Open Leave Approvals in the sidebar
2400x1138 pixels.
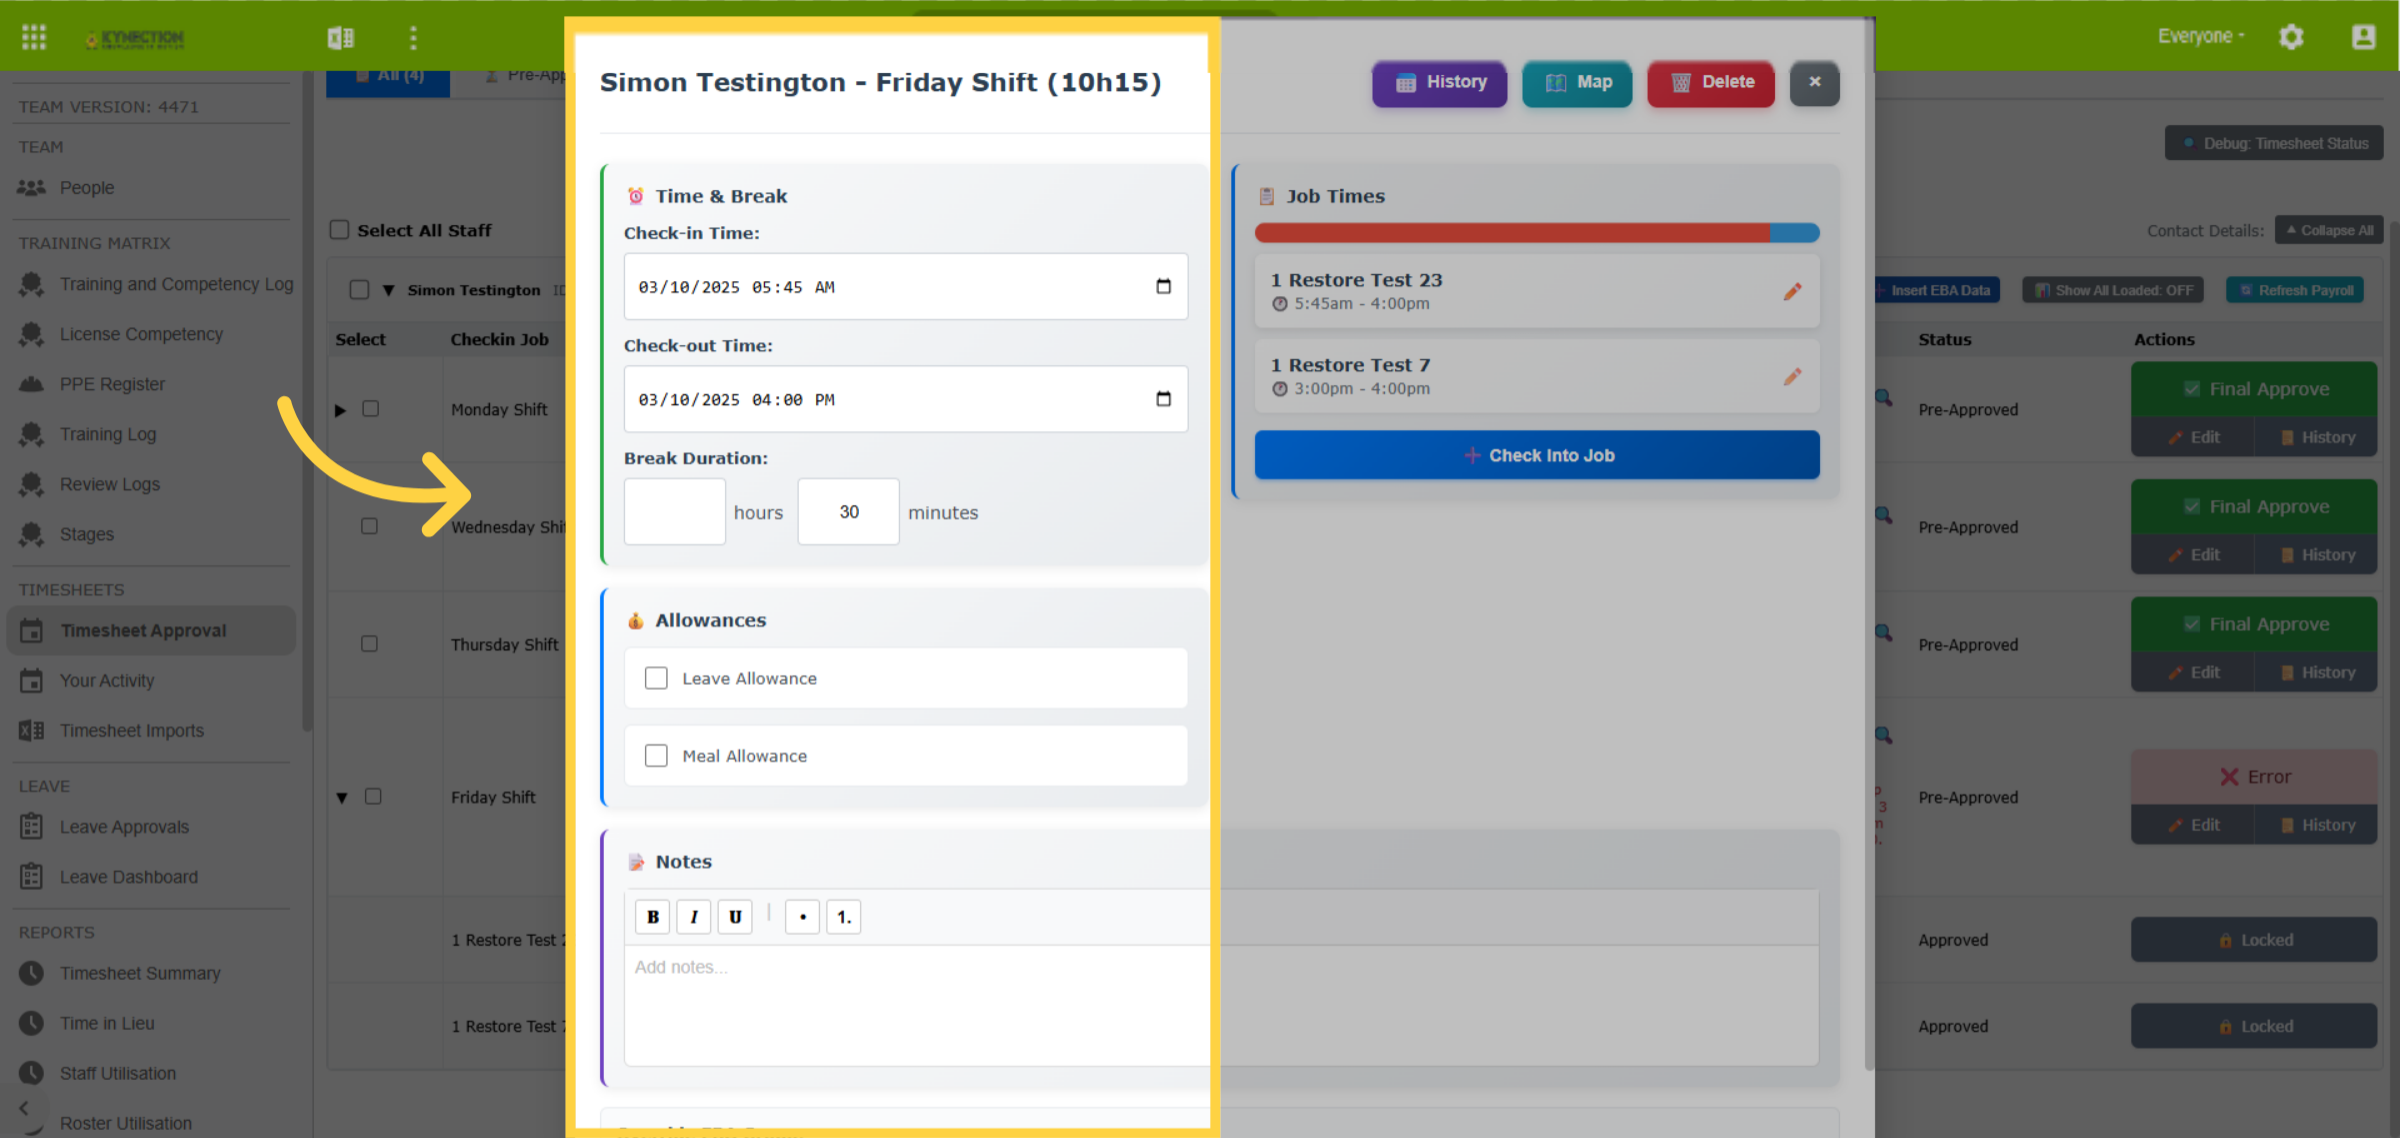point(124,827)
